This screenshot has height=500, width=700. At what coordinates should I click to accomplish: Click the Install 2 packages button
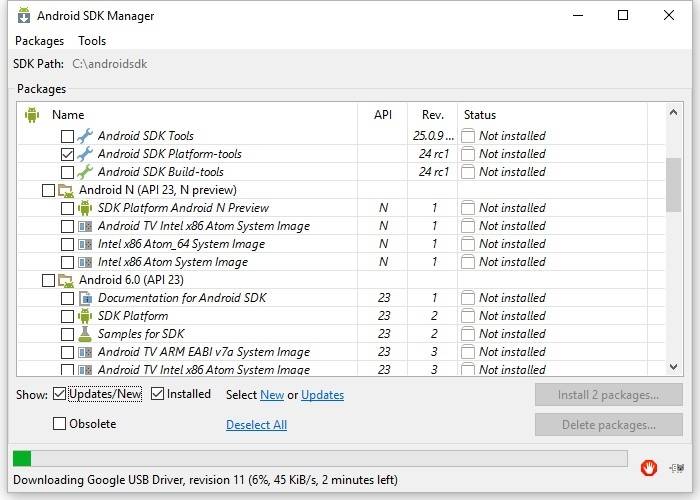tap(608, 395)
